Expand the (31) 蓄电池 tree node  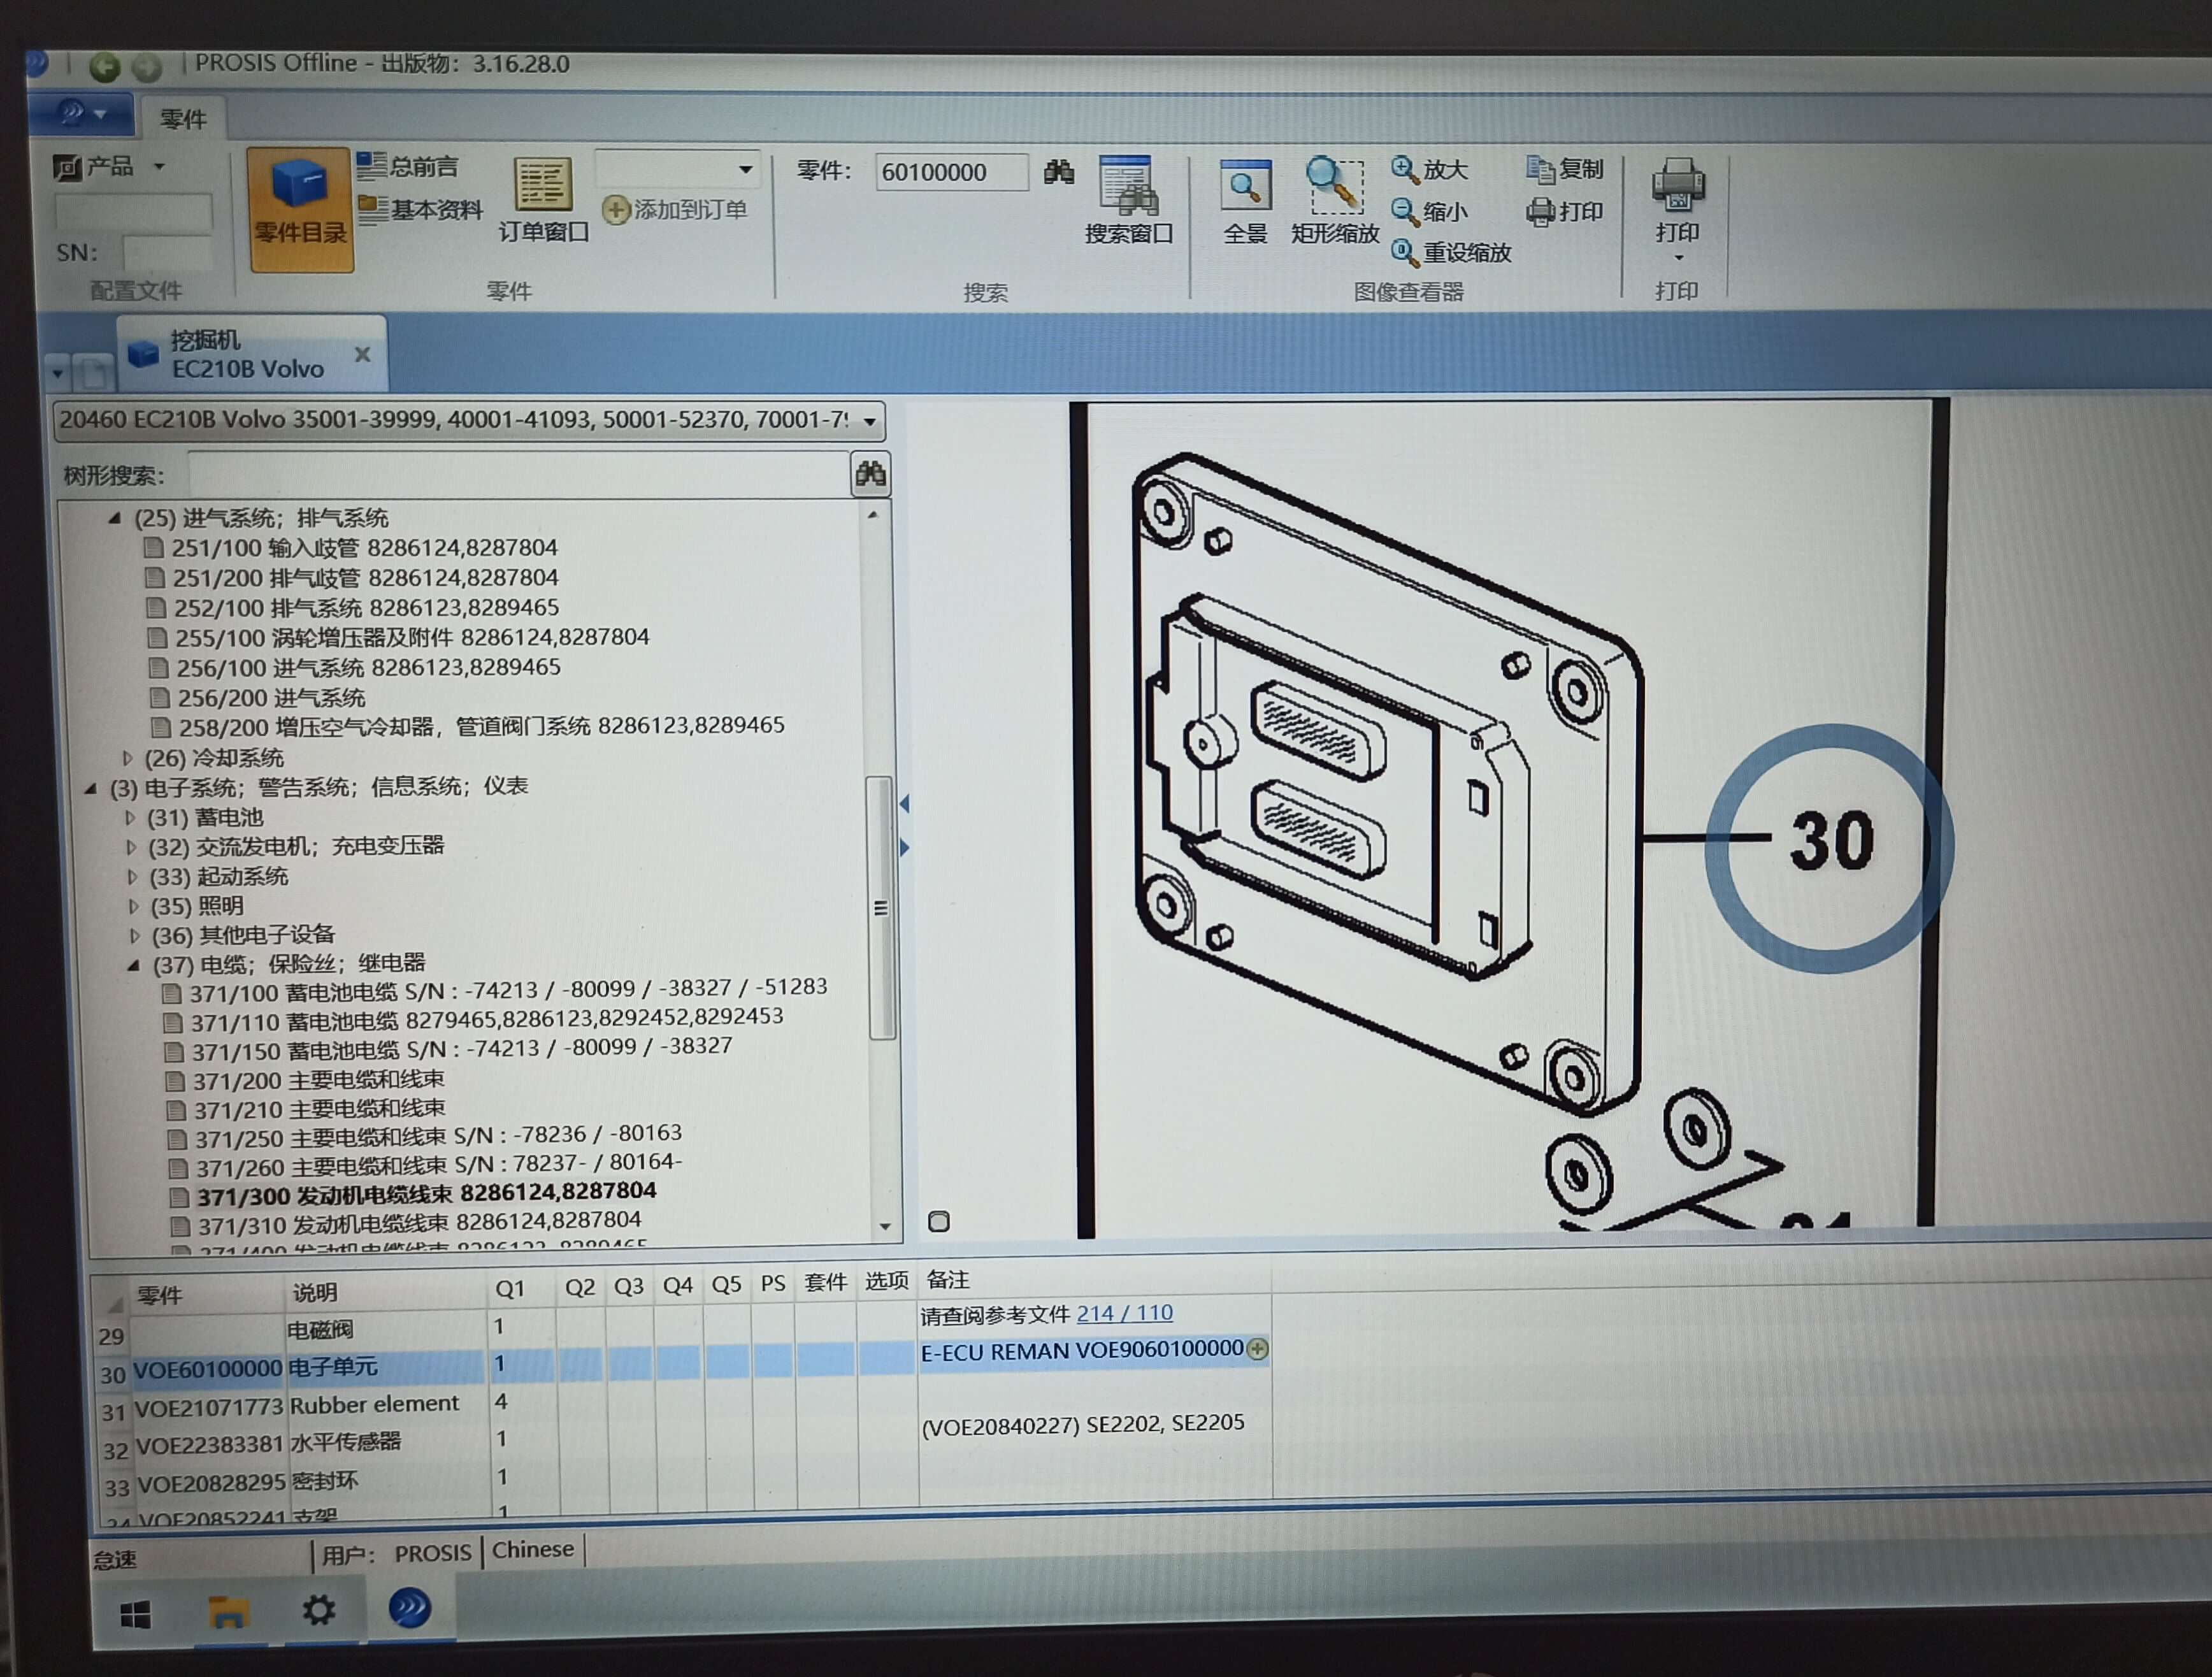130,818
